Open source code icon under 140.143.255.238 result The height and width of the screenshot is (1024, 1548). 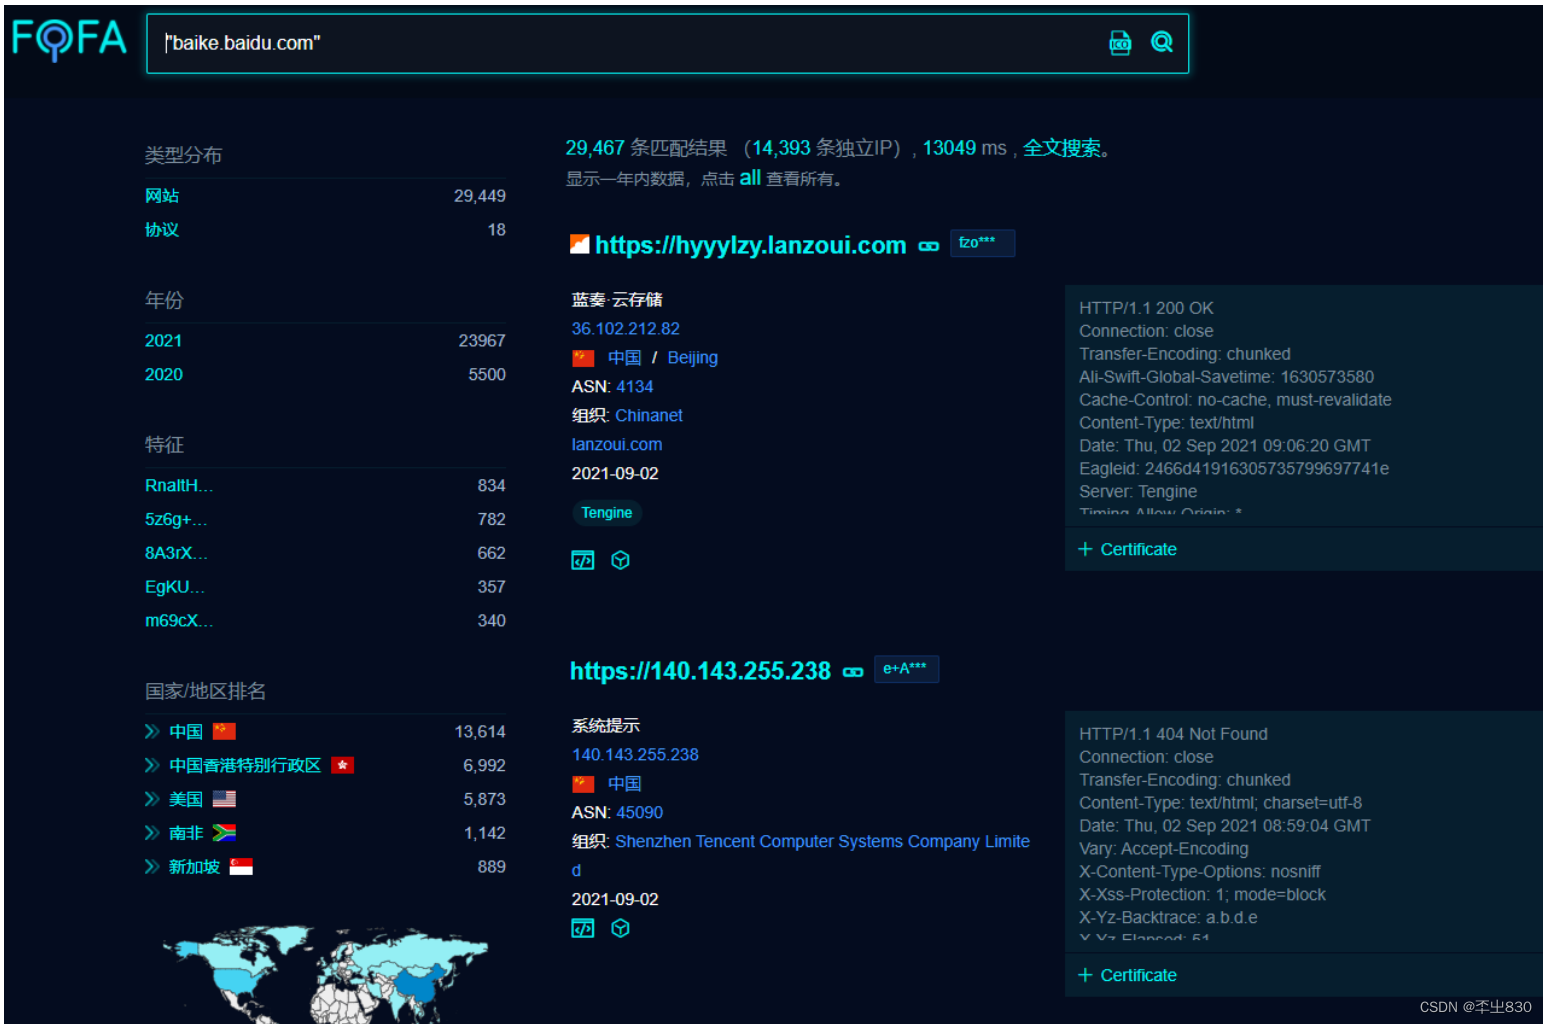tap(583, 928)
